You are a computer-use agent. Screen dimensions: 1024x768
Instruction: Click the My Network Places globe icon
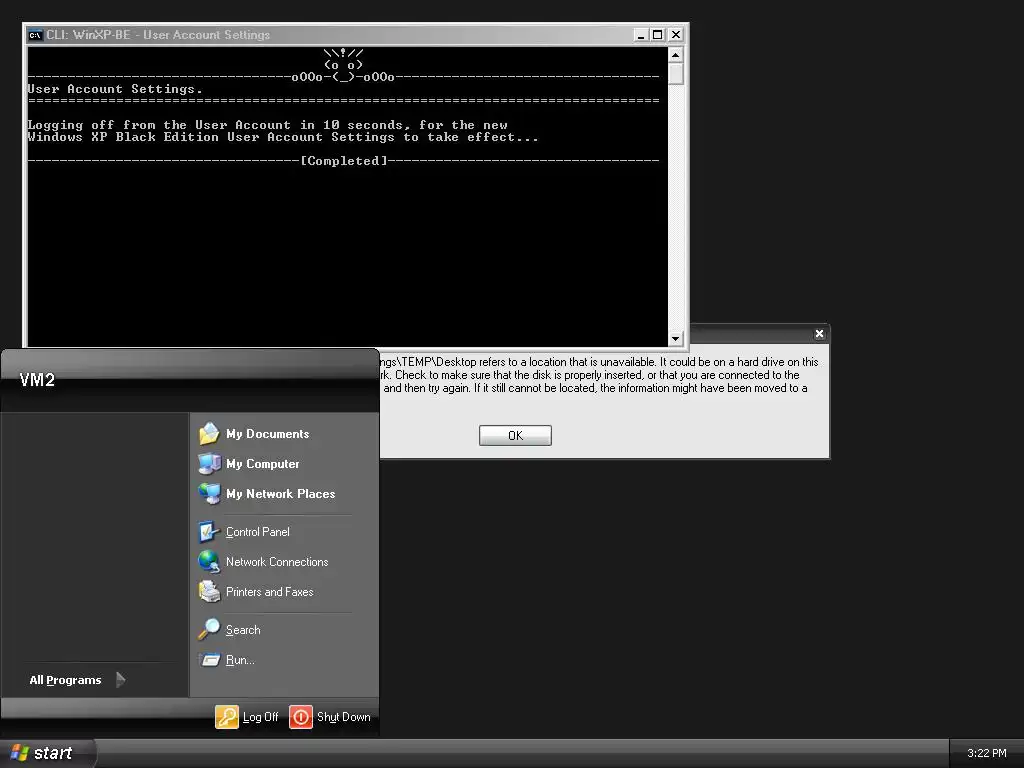coord(209,494)
